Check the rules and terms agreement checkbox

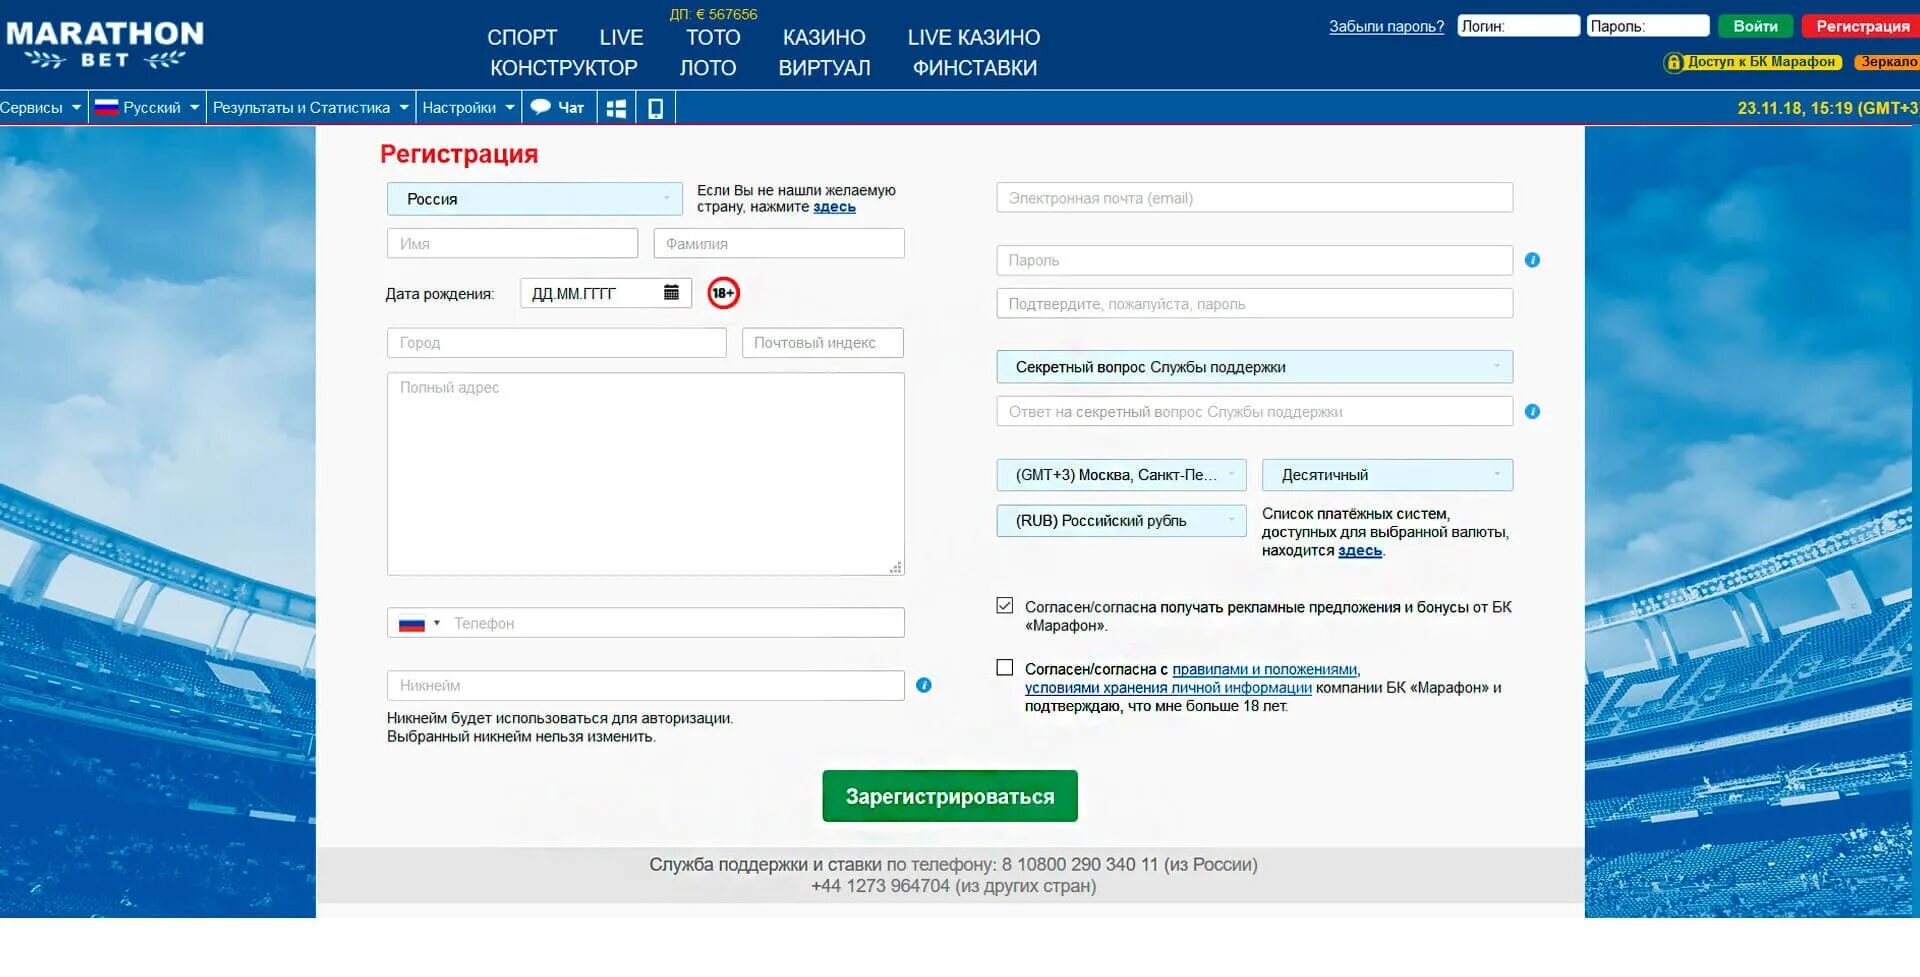tap(1005, 667)
